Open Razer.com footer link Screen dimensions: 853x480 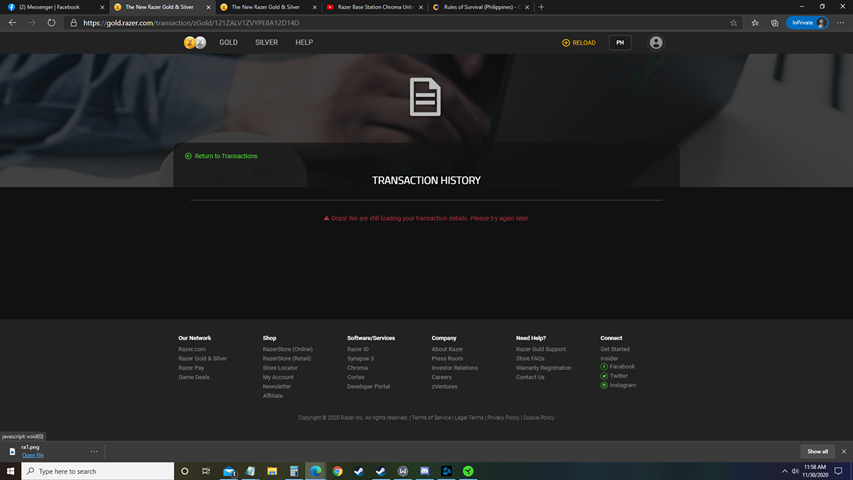(x=192, y=349)
